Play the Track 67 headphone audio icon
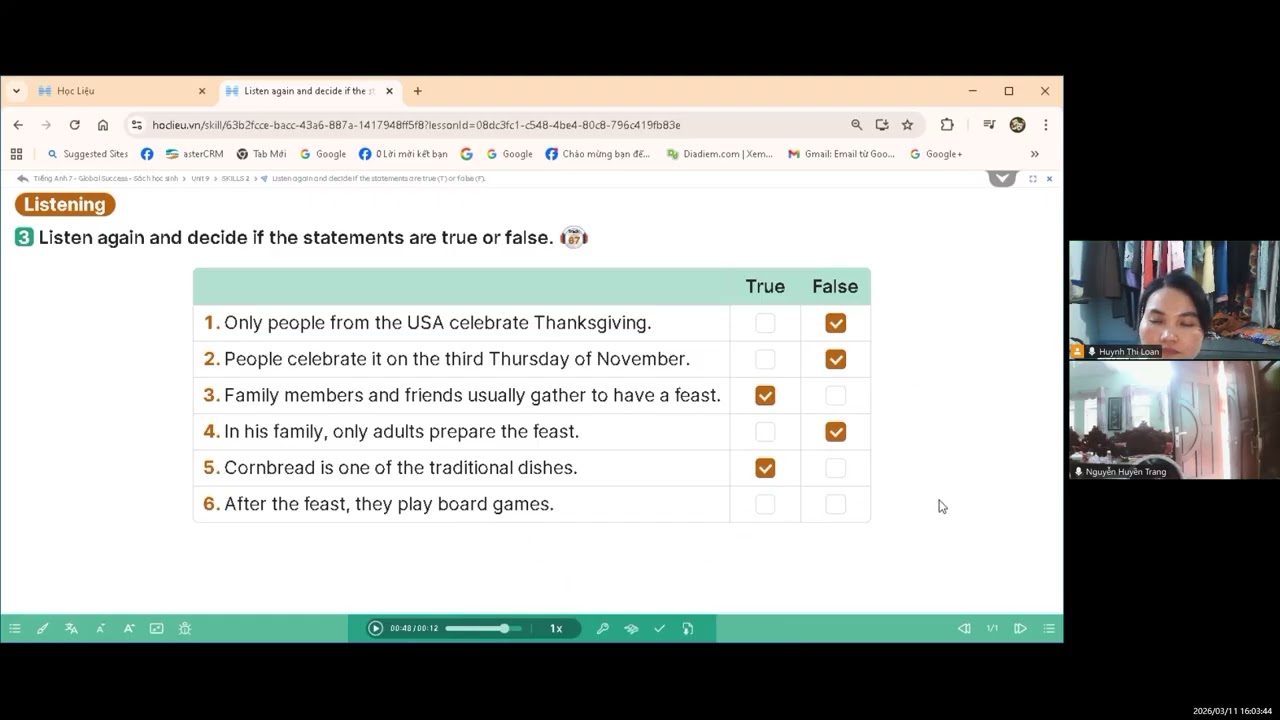Screen dimensions: 1280x720 click(573, 238)
